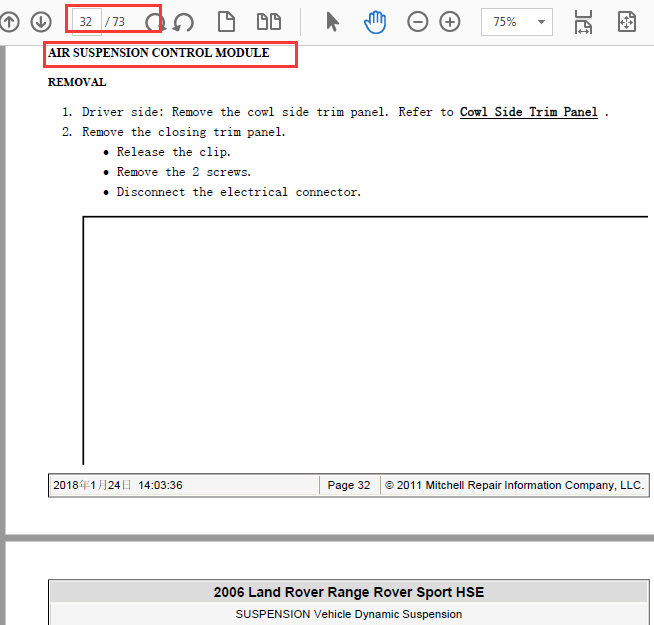Switch to single page view
The image size is (654, 625).
pos(226,22)
